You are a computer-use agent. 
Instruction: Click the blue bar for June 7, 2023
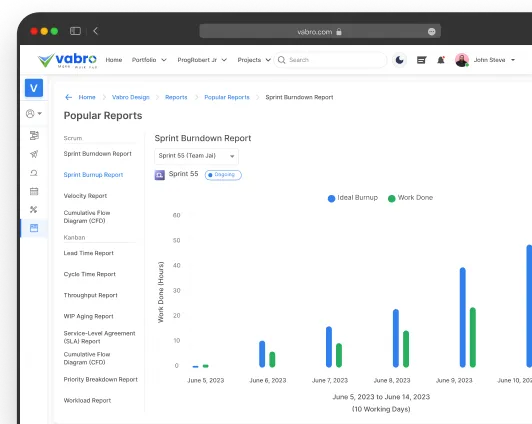329,347
